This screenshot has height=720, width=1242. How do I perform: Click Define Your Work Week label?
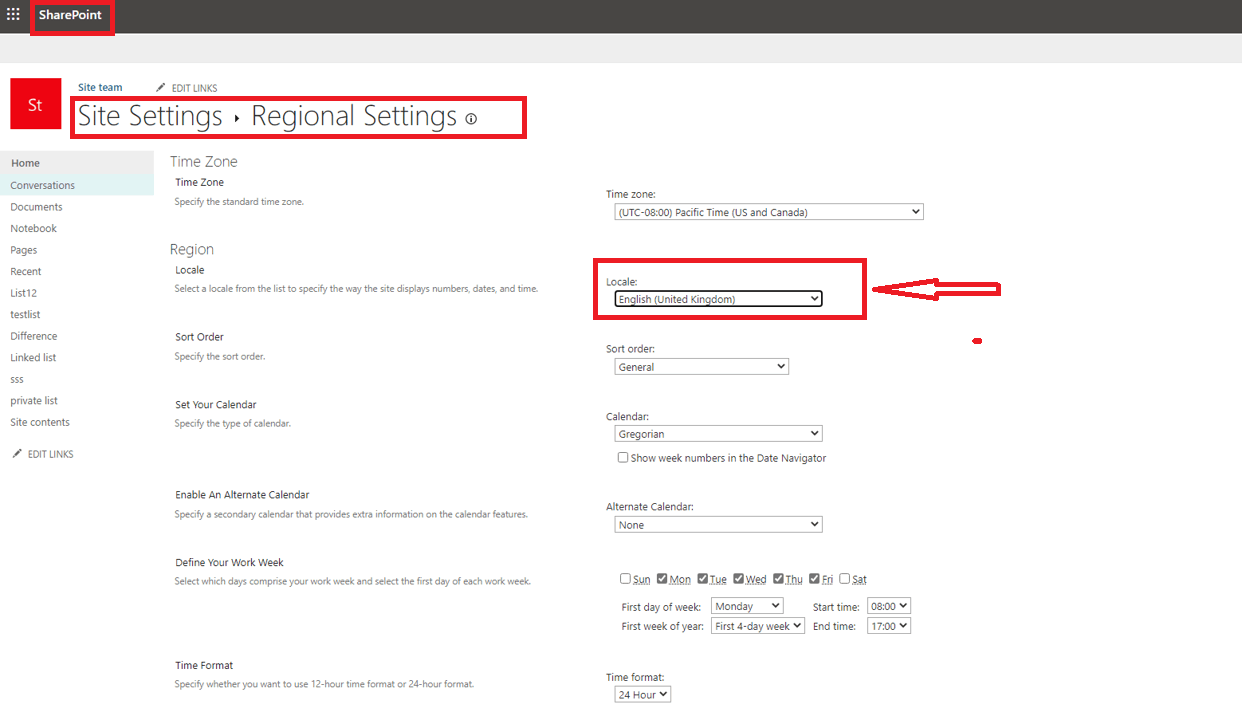pyautogui.click(x=230, y=563)
